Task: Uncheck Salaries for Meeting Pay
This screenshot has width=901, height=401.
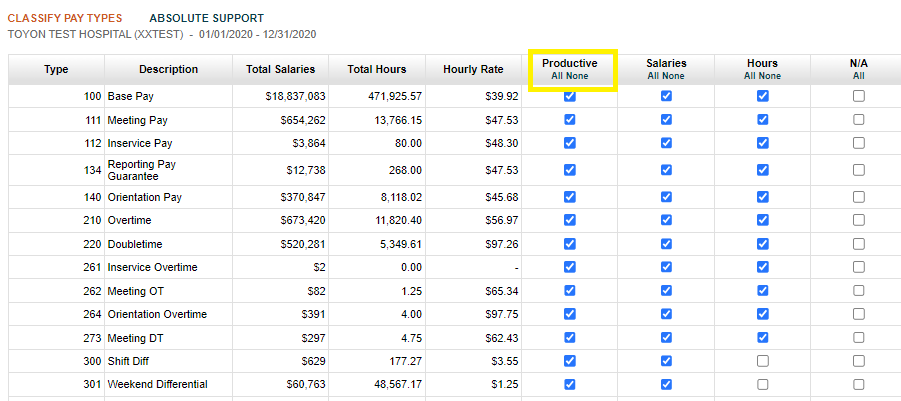Action: pos(666,119)
